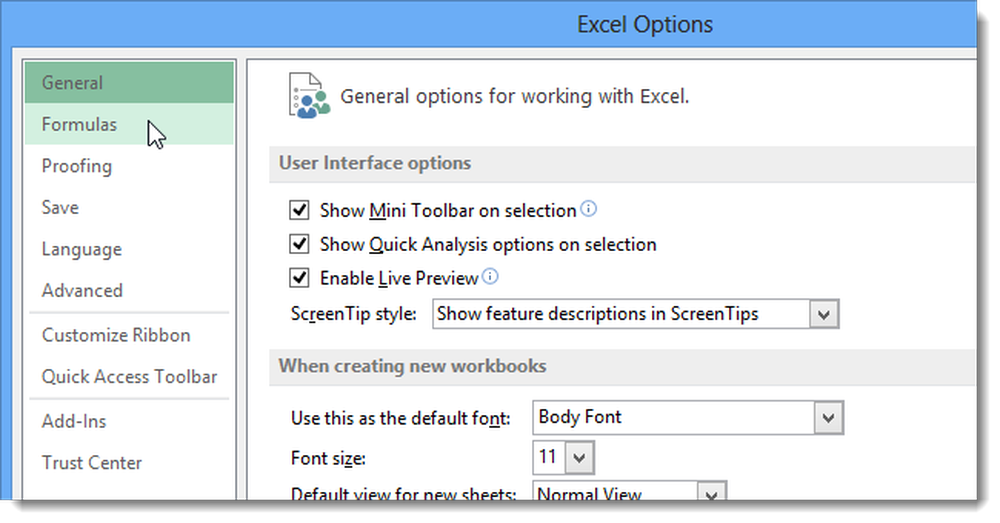Click the 'ScreenTip style:' label
Viewport: 1000px width, 523px height.
click(x=353, y=314)
